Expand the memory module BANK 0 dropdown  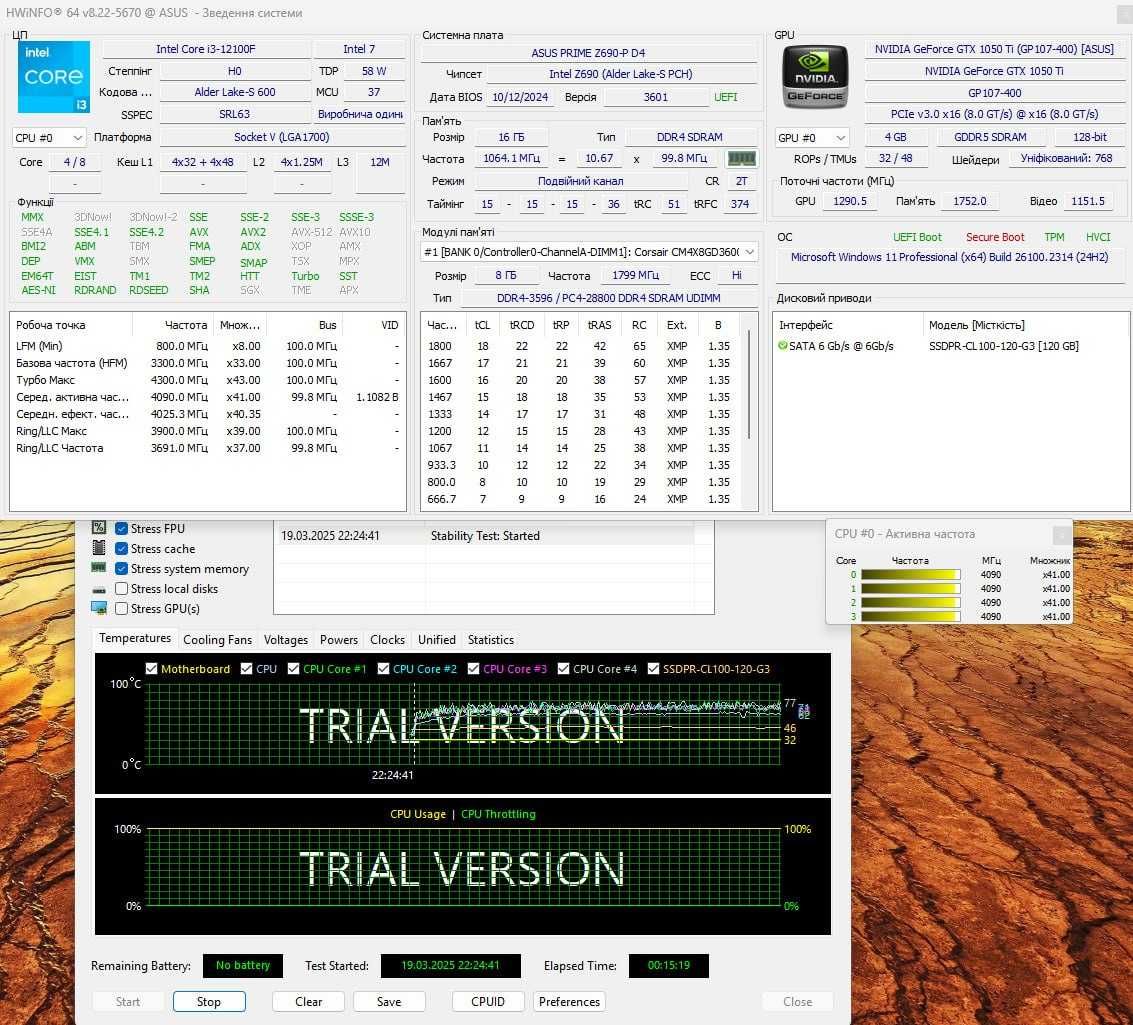point(589,252)
